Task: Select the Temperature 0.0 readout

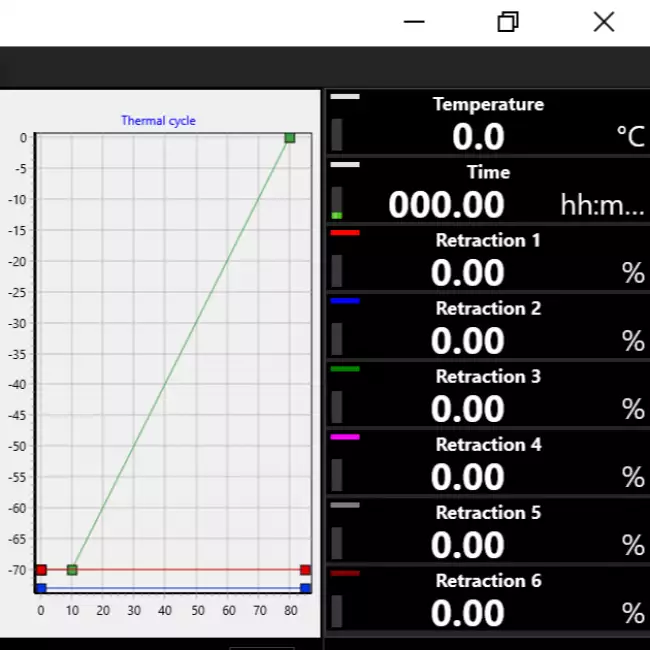Action: coord(478,137)
